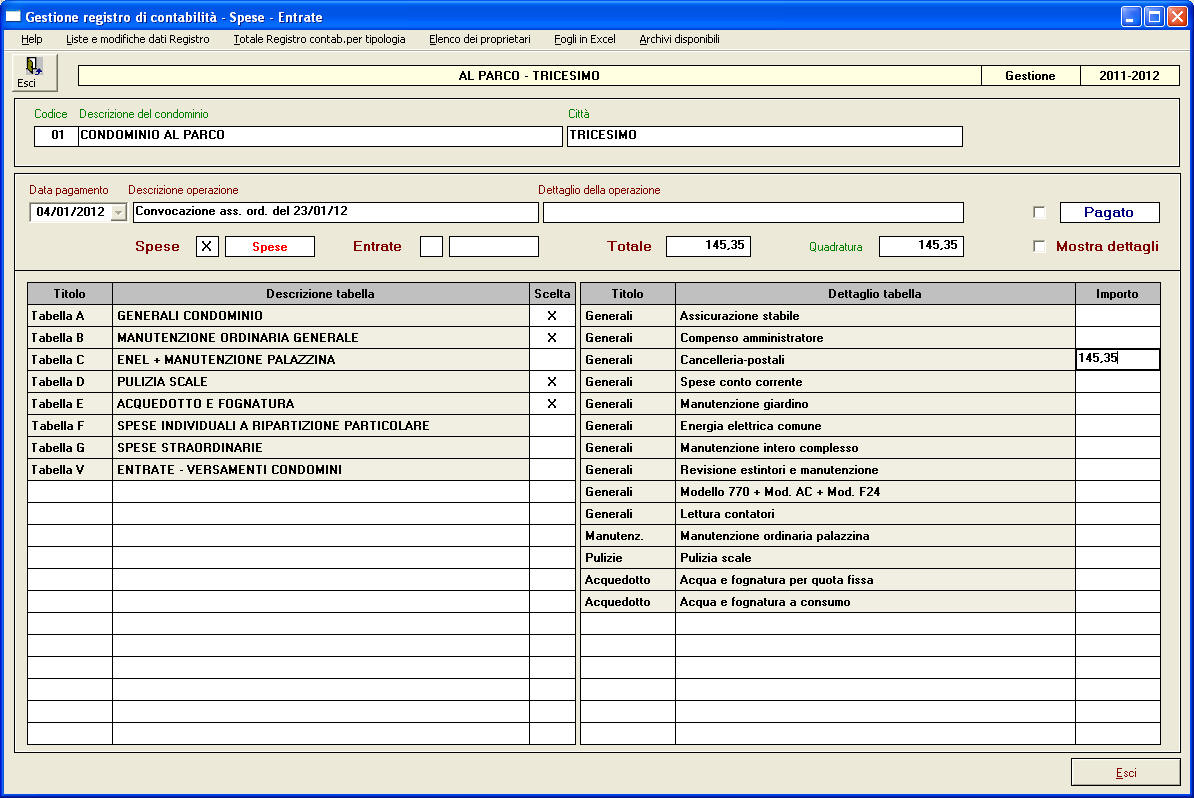Screen dimensions: 1194x798
Task: Select row ENEL + MANUTENZIONE PALAZZINA
Action: (x=301, y=359)
